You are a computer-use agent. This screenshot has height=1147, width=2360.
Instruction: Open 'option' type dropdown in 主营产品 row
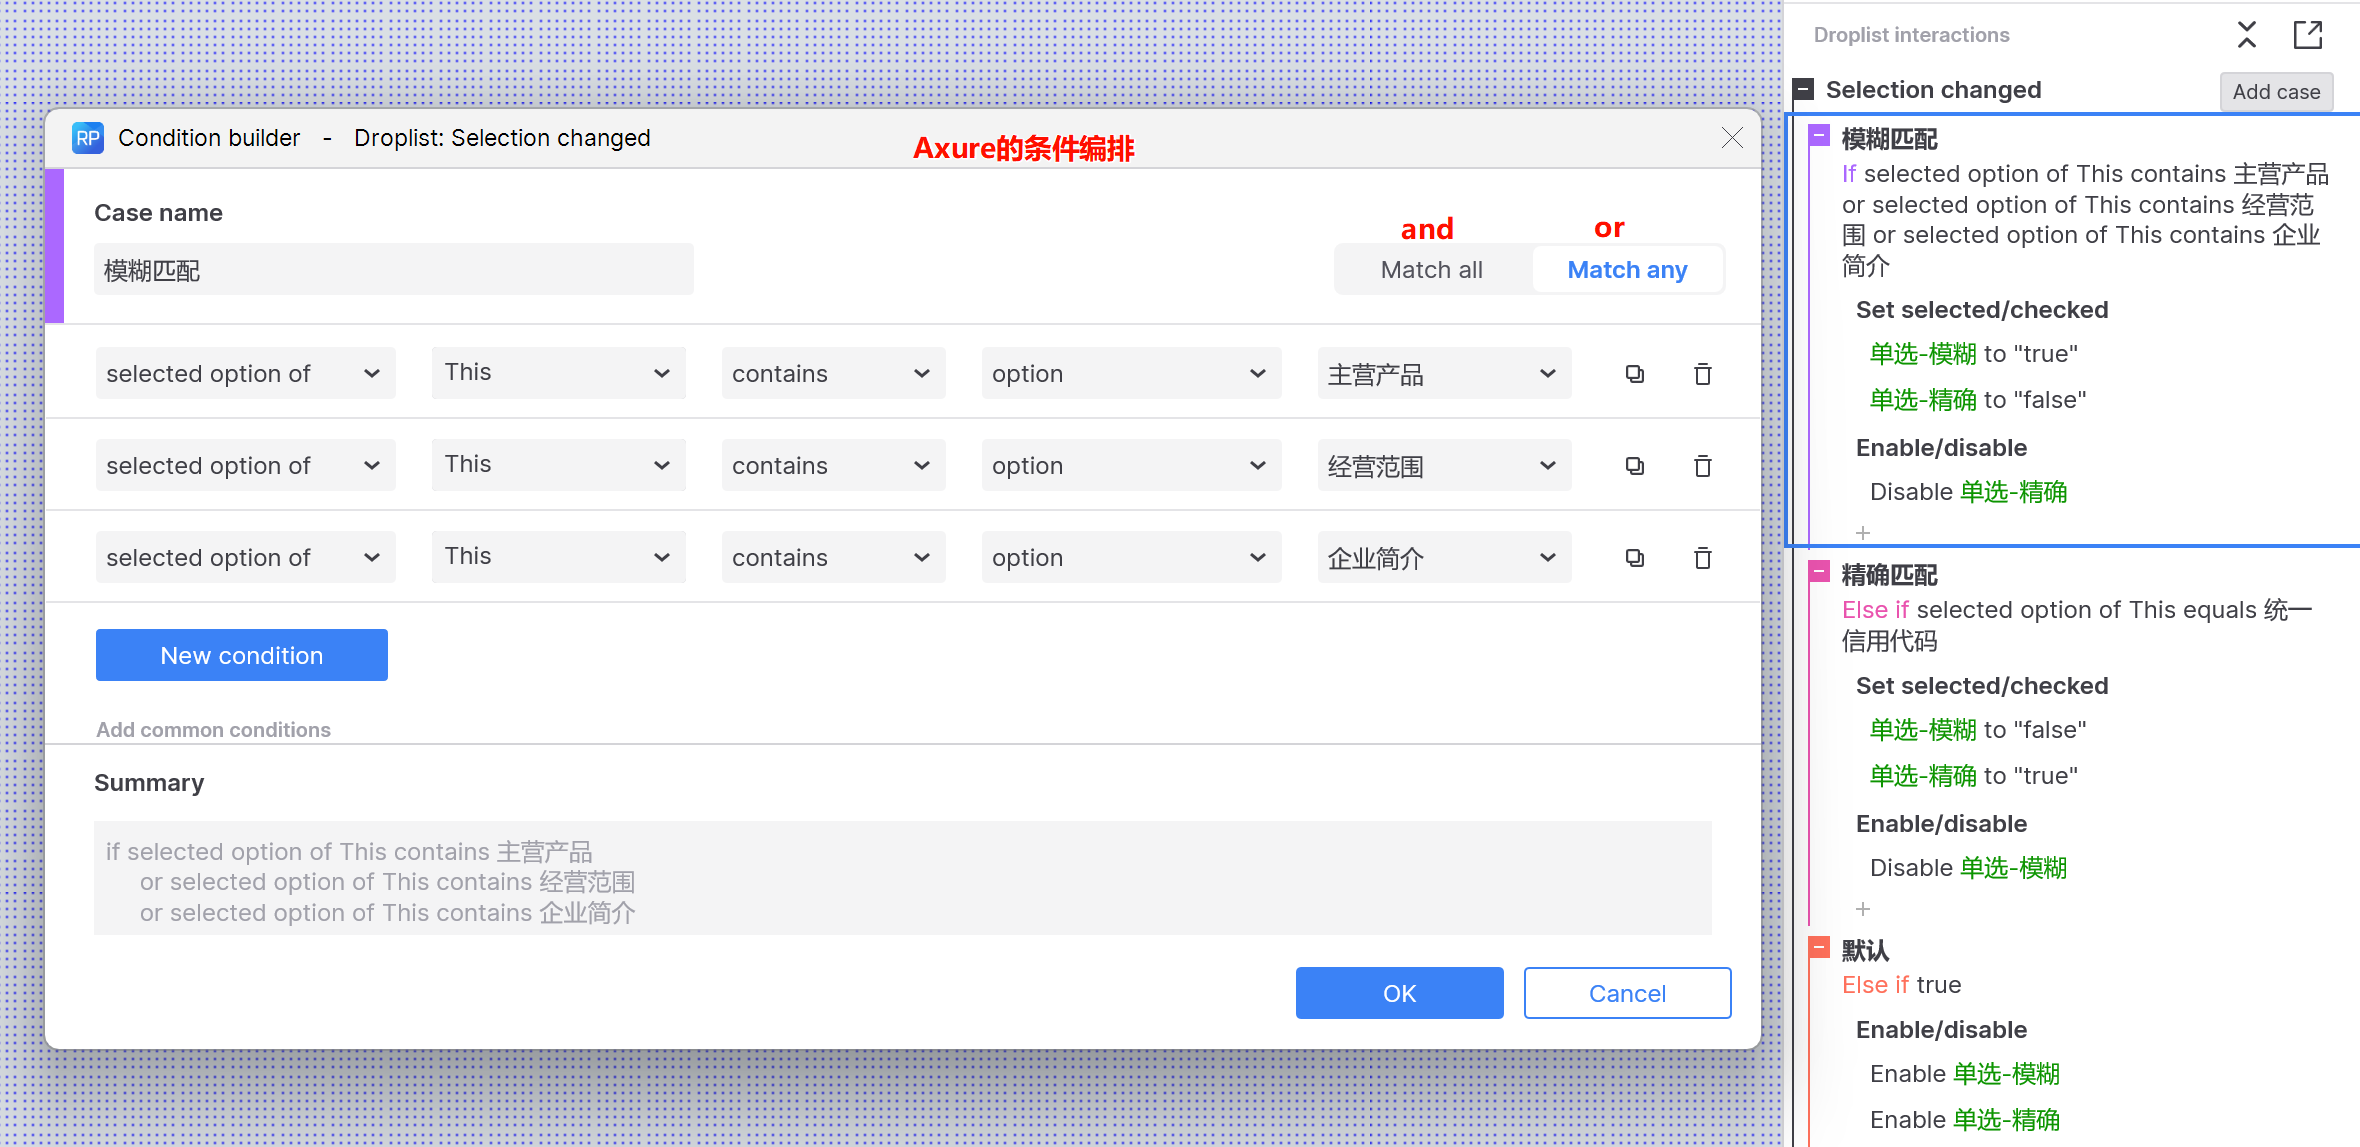click(x=1132, y=373)
